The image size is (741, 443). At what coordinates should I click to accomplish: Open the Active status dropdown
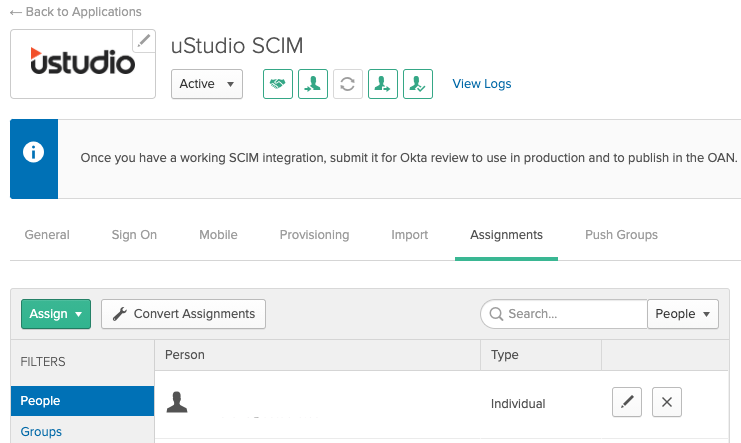click(x=207, y=84)
